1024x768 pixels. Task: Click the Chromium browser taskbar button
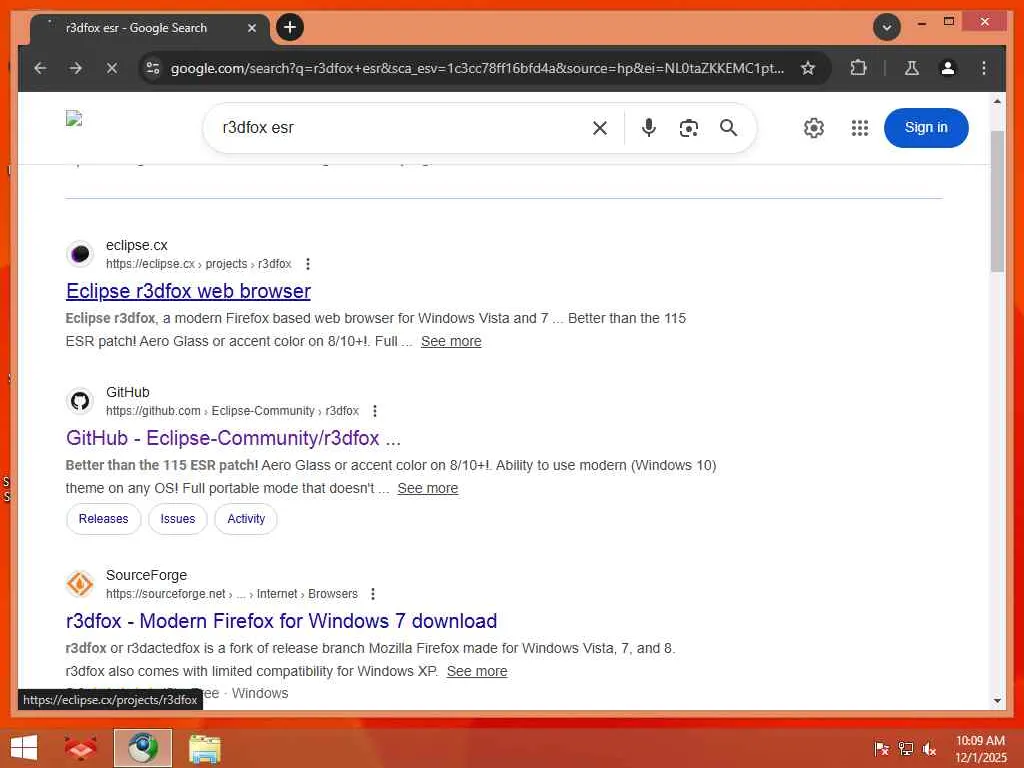pyautogui.click(x=142, y=748)
